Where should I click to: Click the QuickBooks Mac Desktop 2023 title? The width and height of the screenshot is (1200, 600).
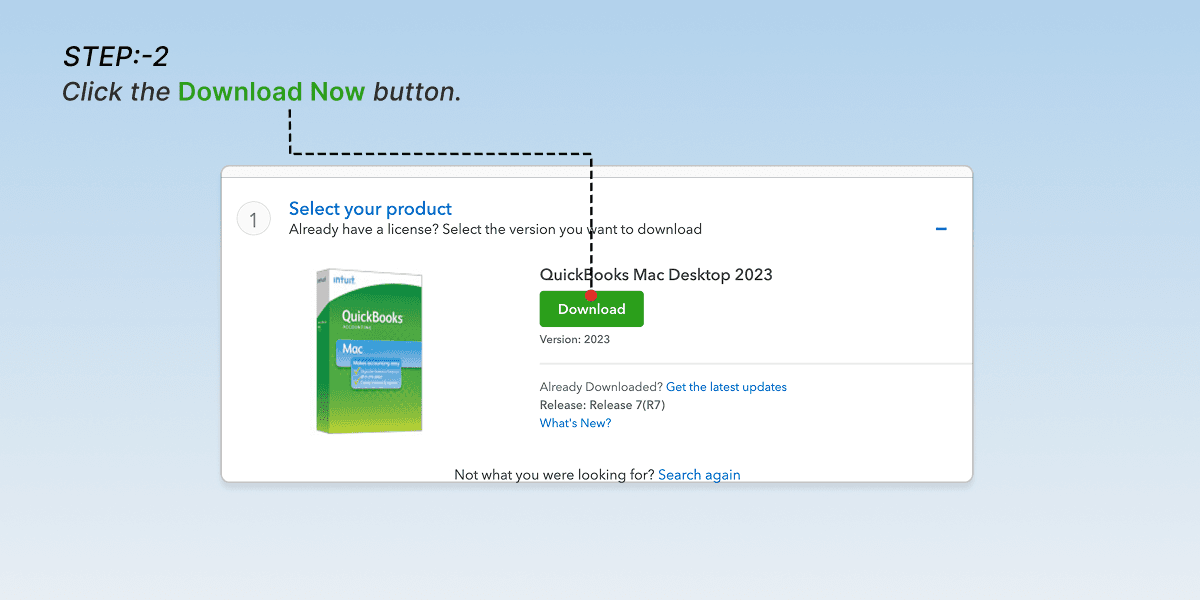[x=655, y=274]
